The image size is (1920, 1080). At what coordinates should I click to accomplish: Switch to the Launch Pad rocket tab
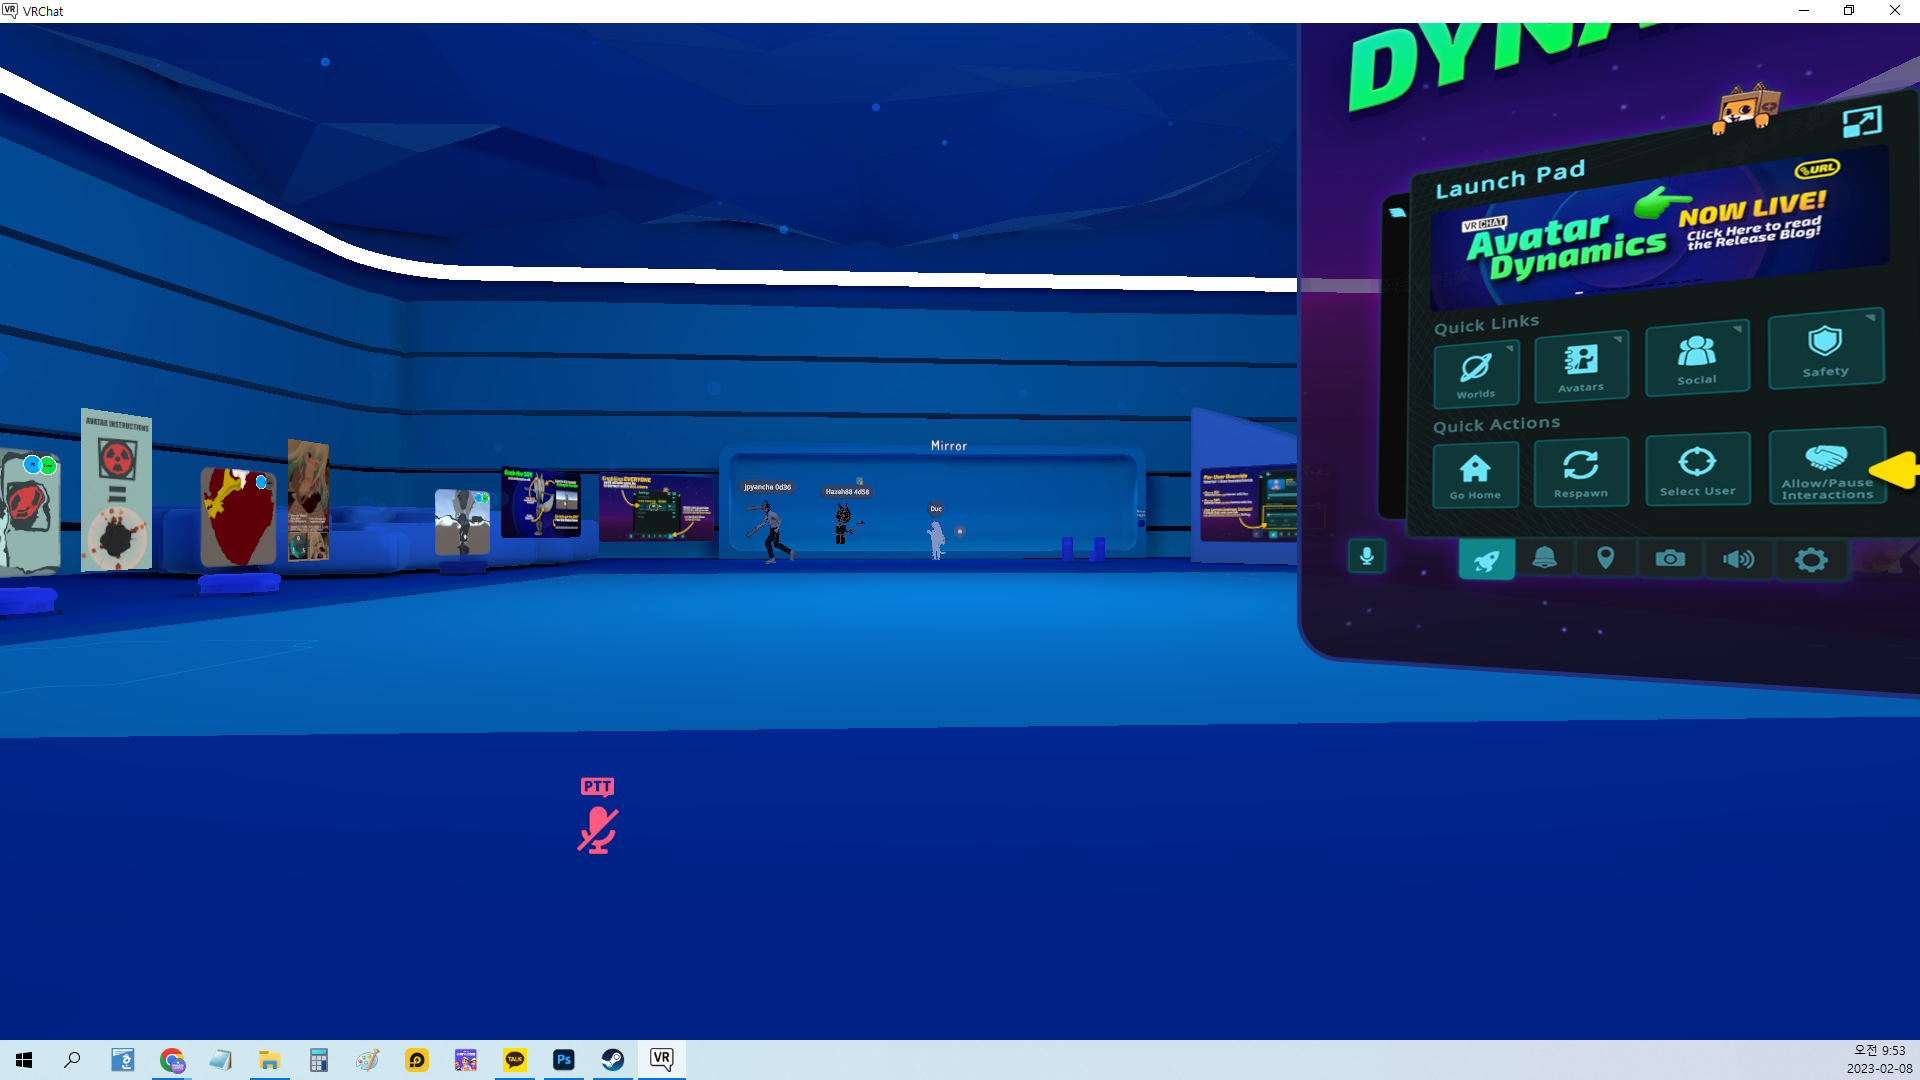pos(1487,559)
